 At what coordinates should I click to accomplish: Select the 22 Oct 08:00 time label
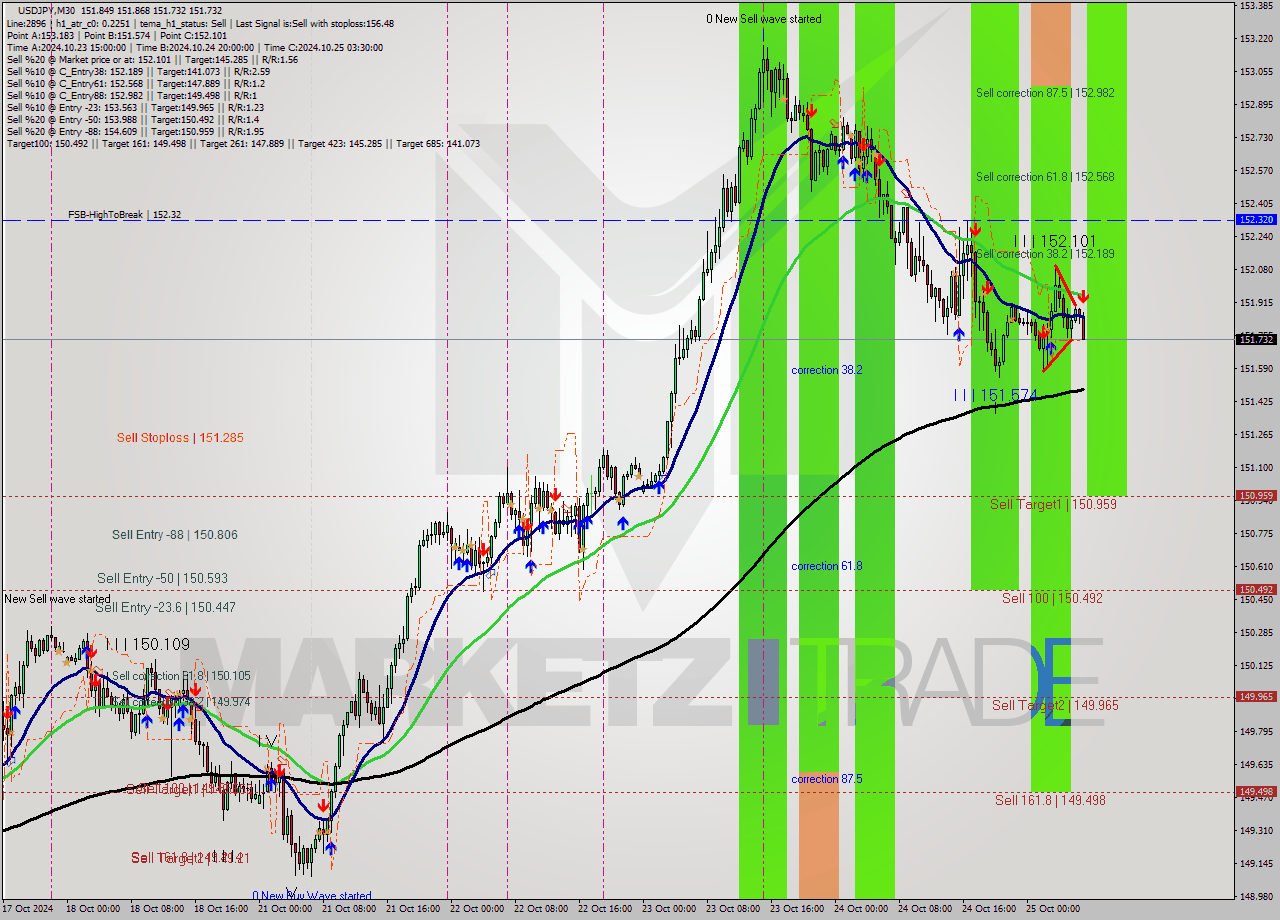pyautogui.click(x=541, y=909)
